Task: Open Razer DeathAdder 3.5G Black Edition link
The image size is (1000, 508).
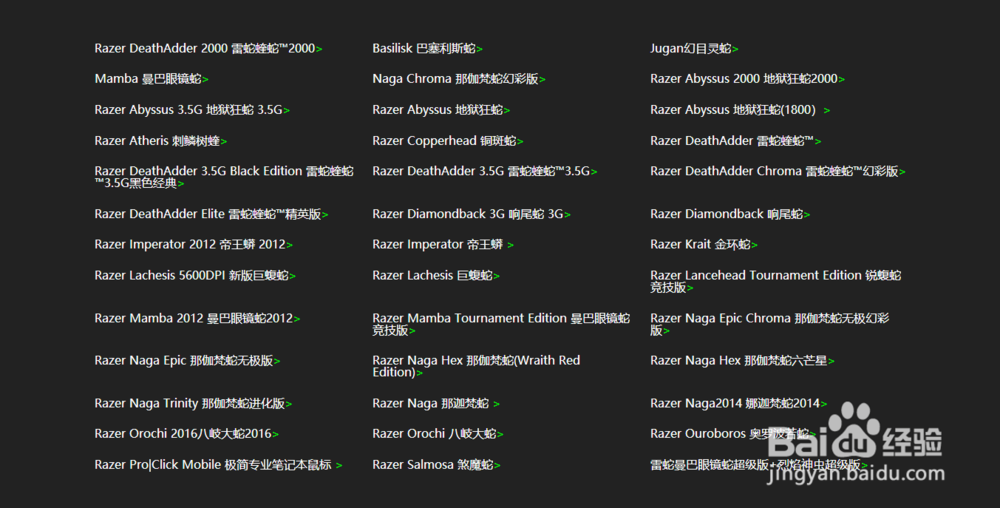Action: pyautogui.click(x=224, y=177)
